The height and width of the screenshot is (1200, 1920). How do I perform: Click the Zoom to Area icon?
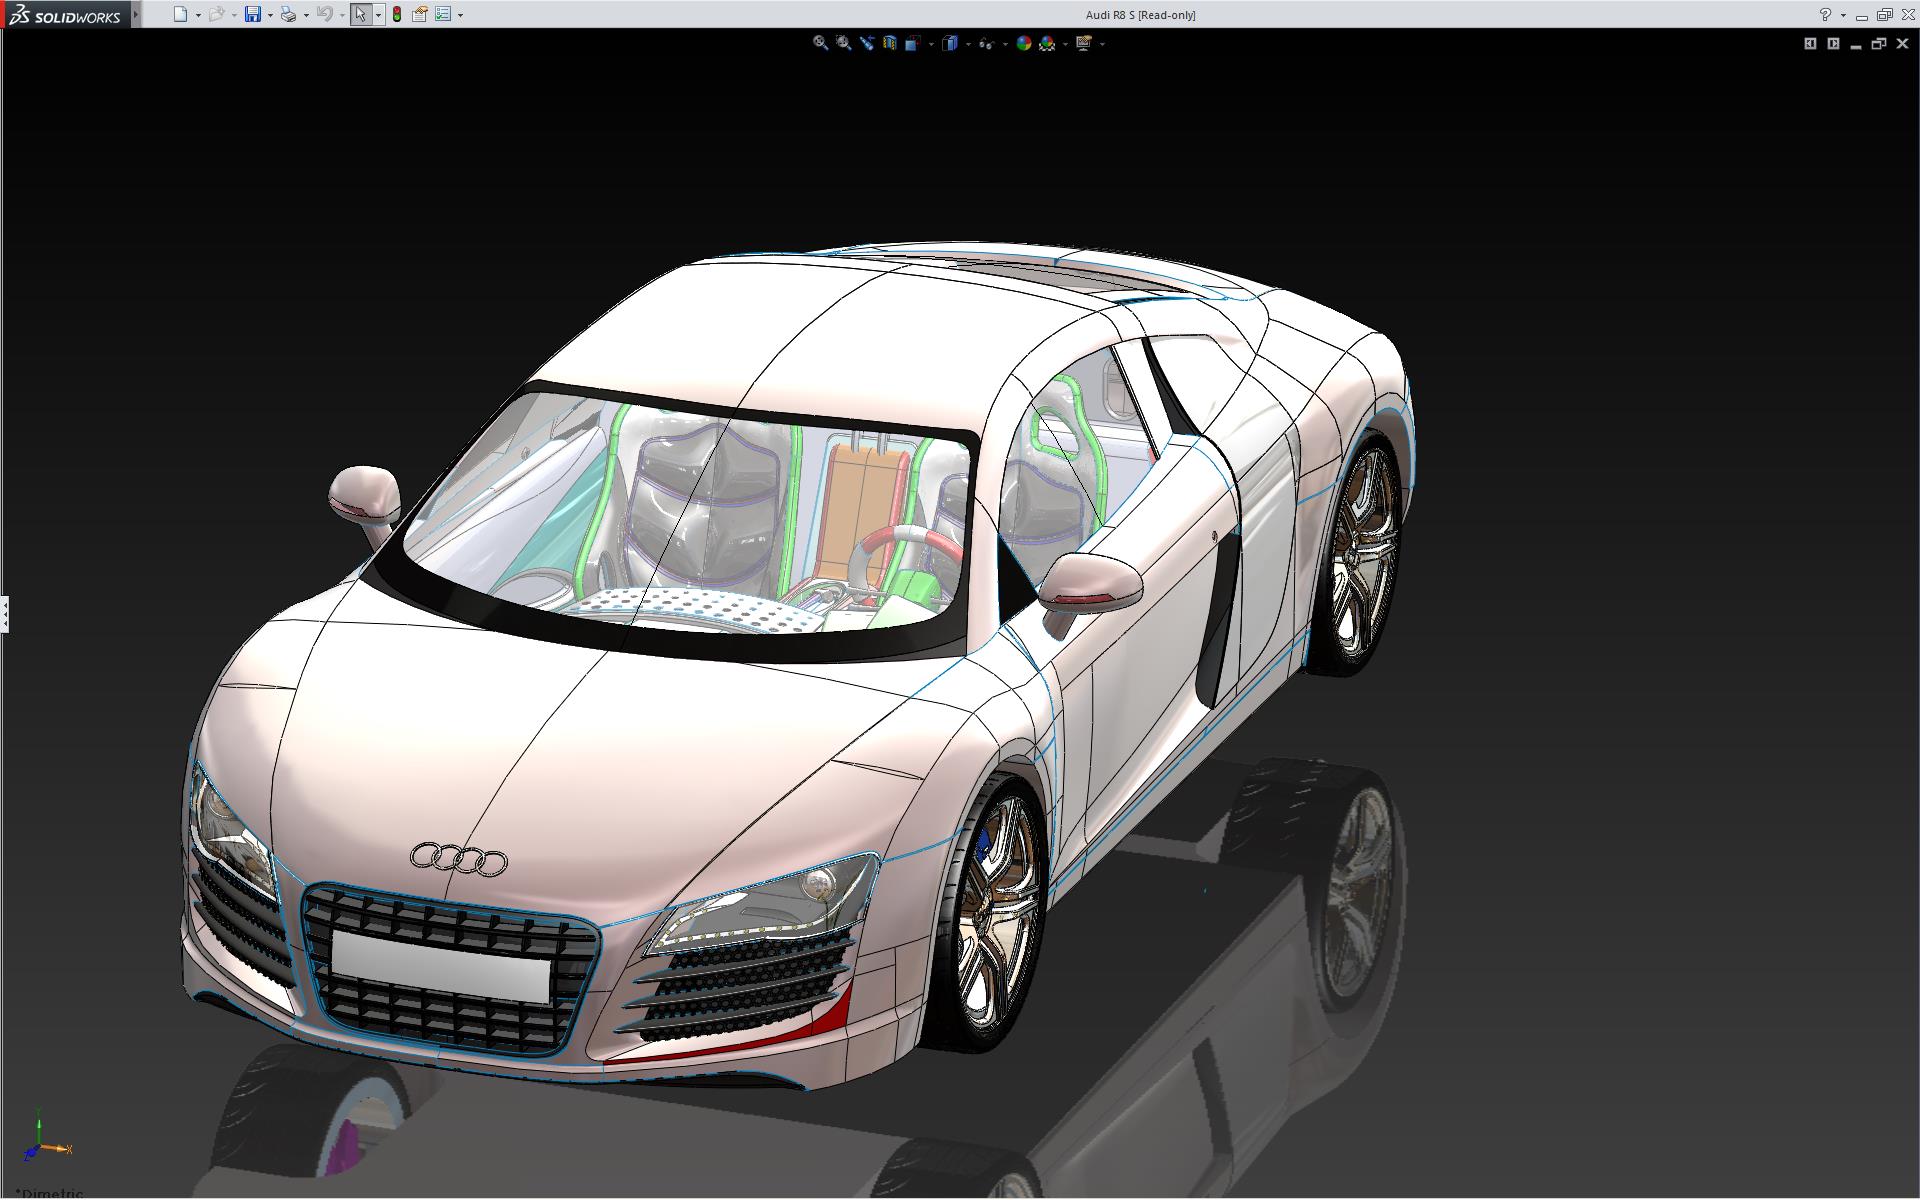(x=843, y=43)
